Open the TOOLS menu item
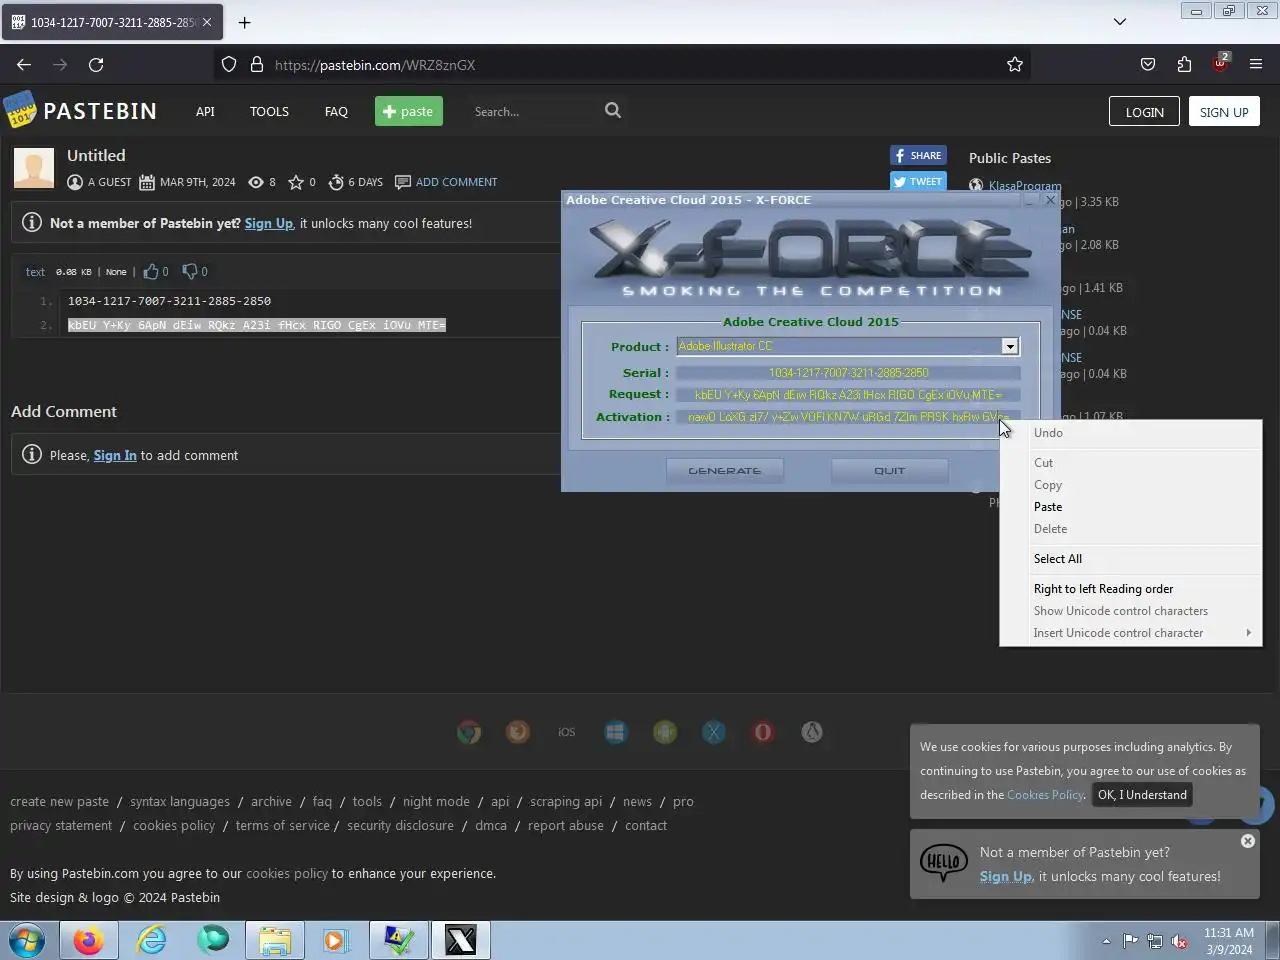 (x=269, y=112)
